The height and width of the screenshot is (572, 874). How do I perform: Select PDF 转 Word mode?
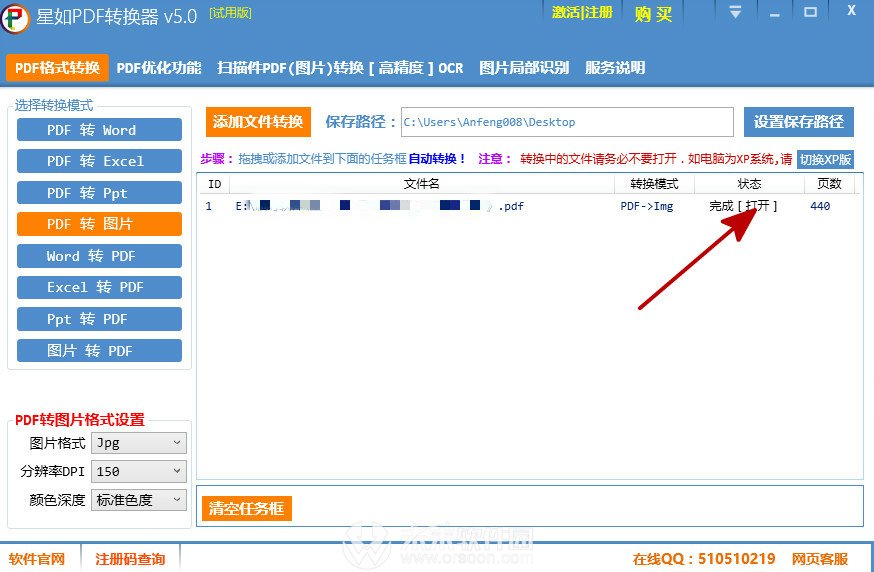[99, 130]
